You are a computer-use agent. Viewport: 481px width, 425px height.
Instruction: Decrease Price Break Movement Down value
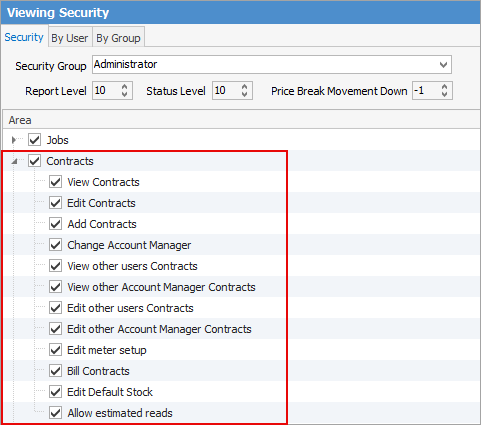point(444,94)
